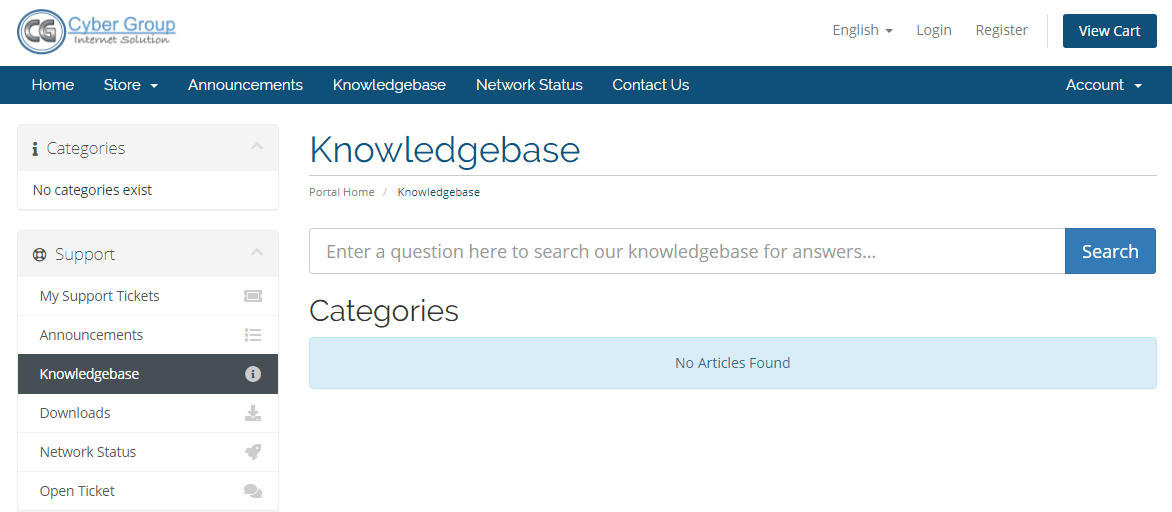
Task: Open Contact Us from the navigation bar
Action: (x=650, y=85)
